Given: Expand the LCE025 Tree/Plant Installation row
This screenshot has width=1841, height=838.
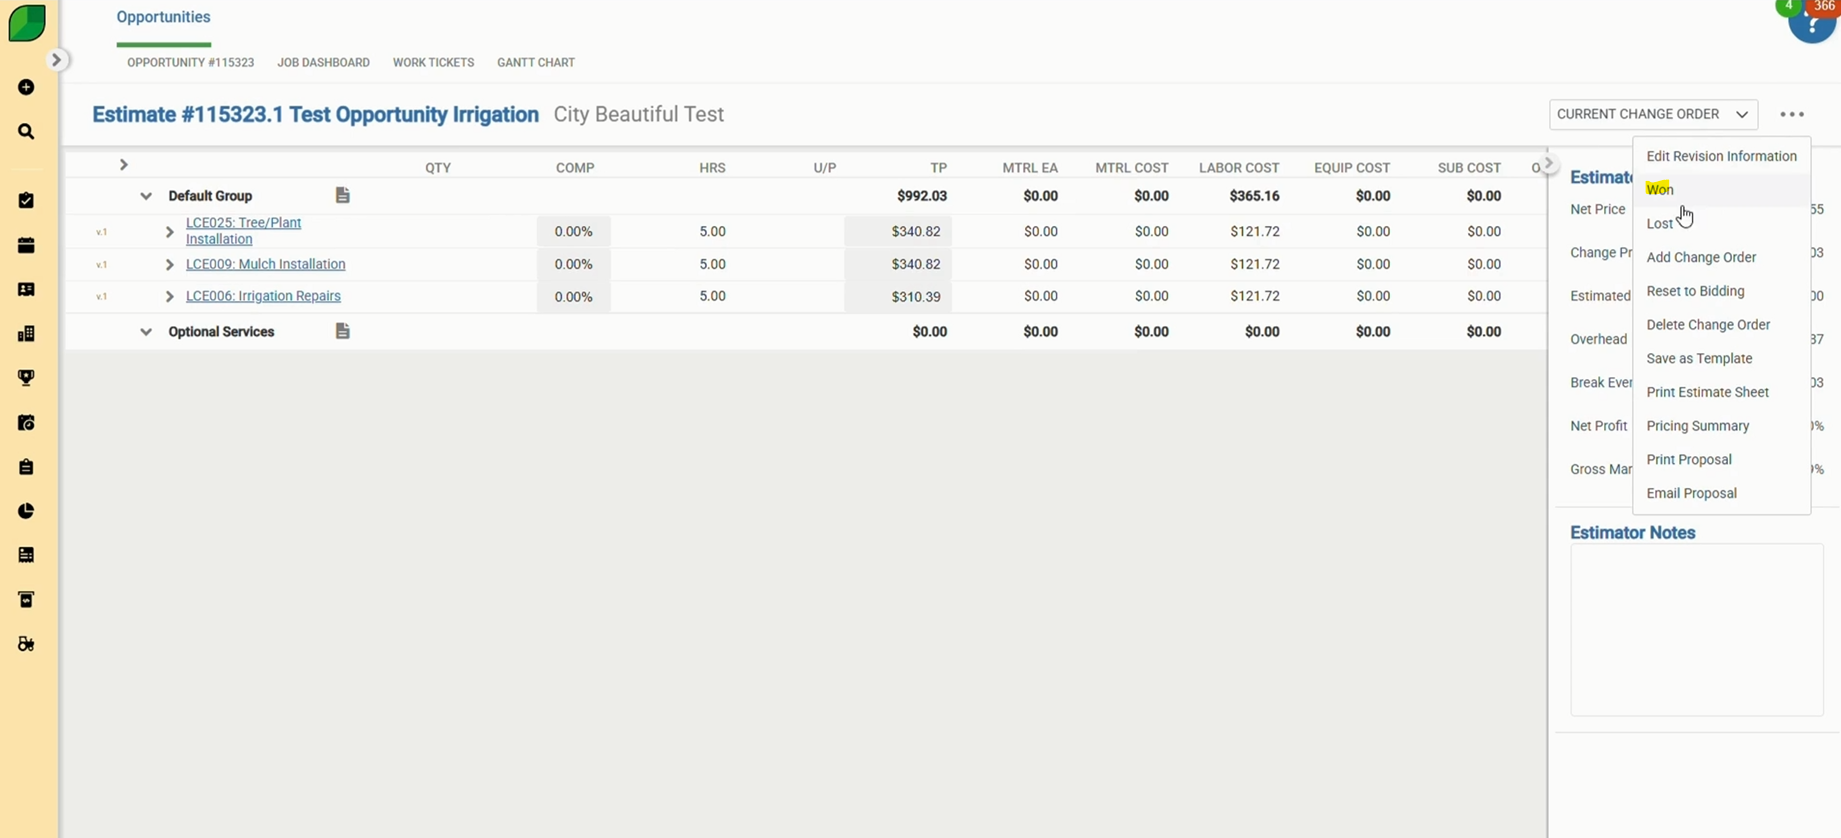Looking at the screenshot, I should tap(169, 232).
